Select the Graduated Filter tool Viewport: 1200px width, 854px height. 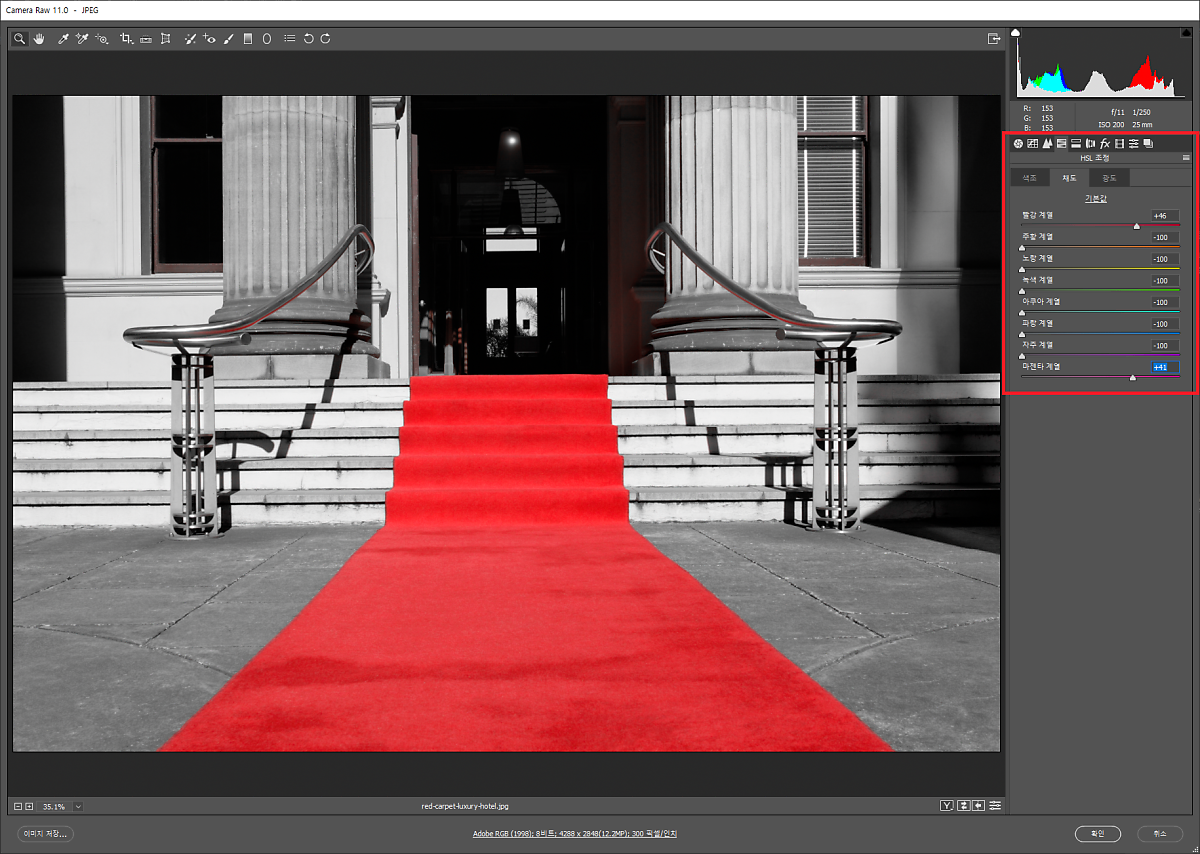[x=248, y=39]
